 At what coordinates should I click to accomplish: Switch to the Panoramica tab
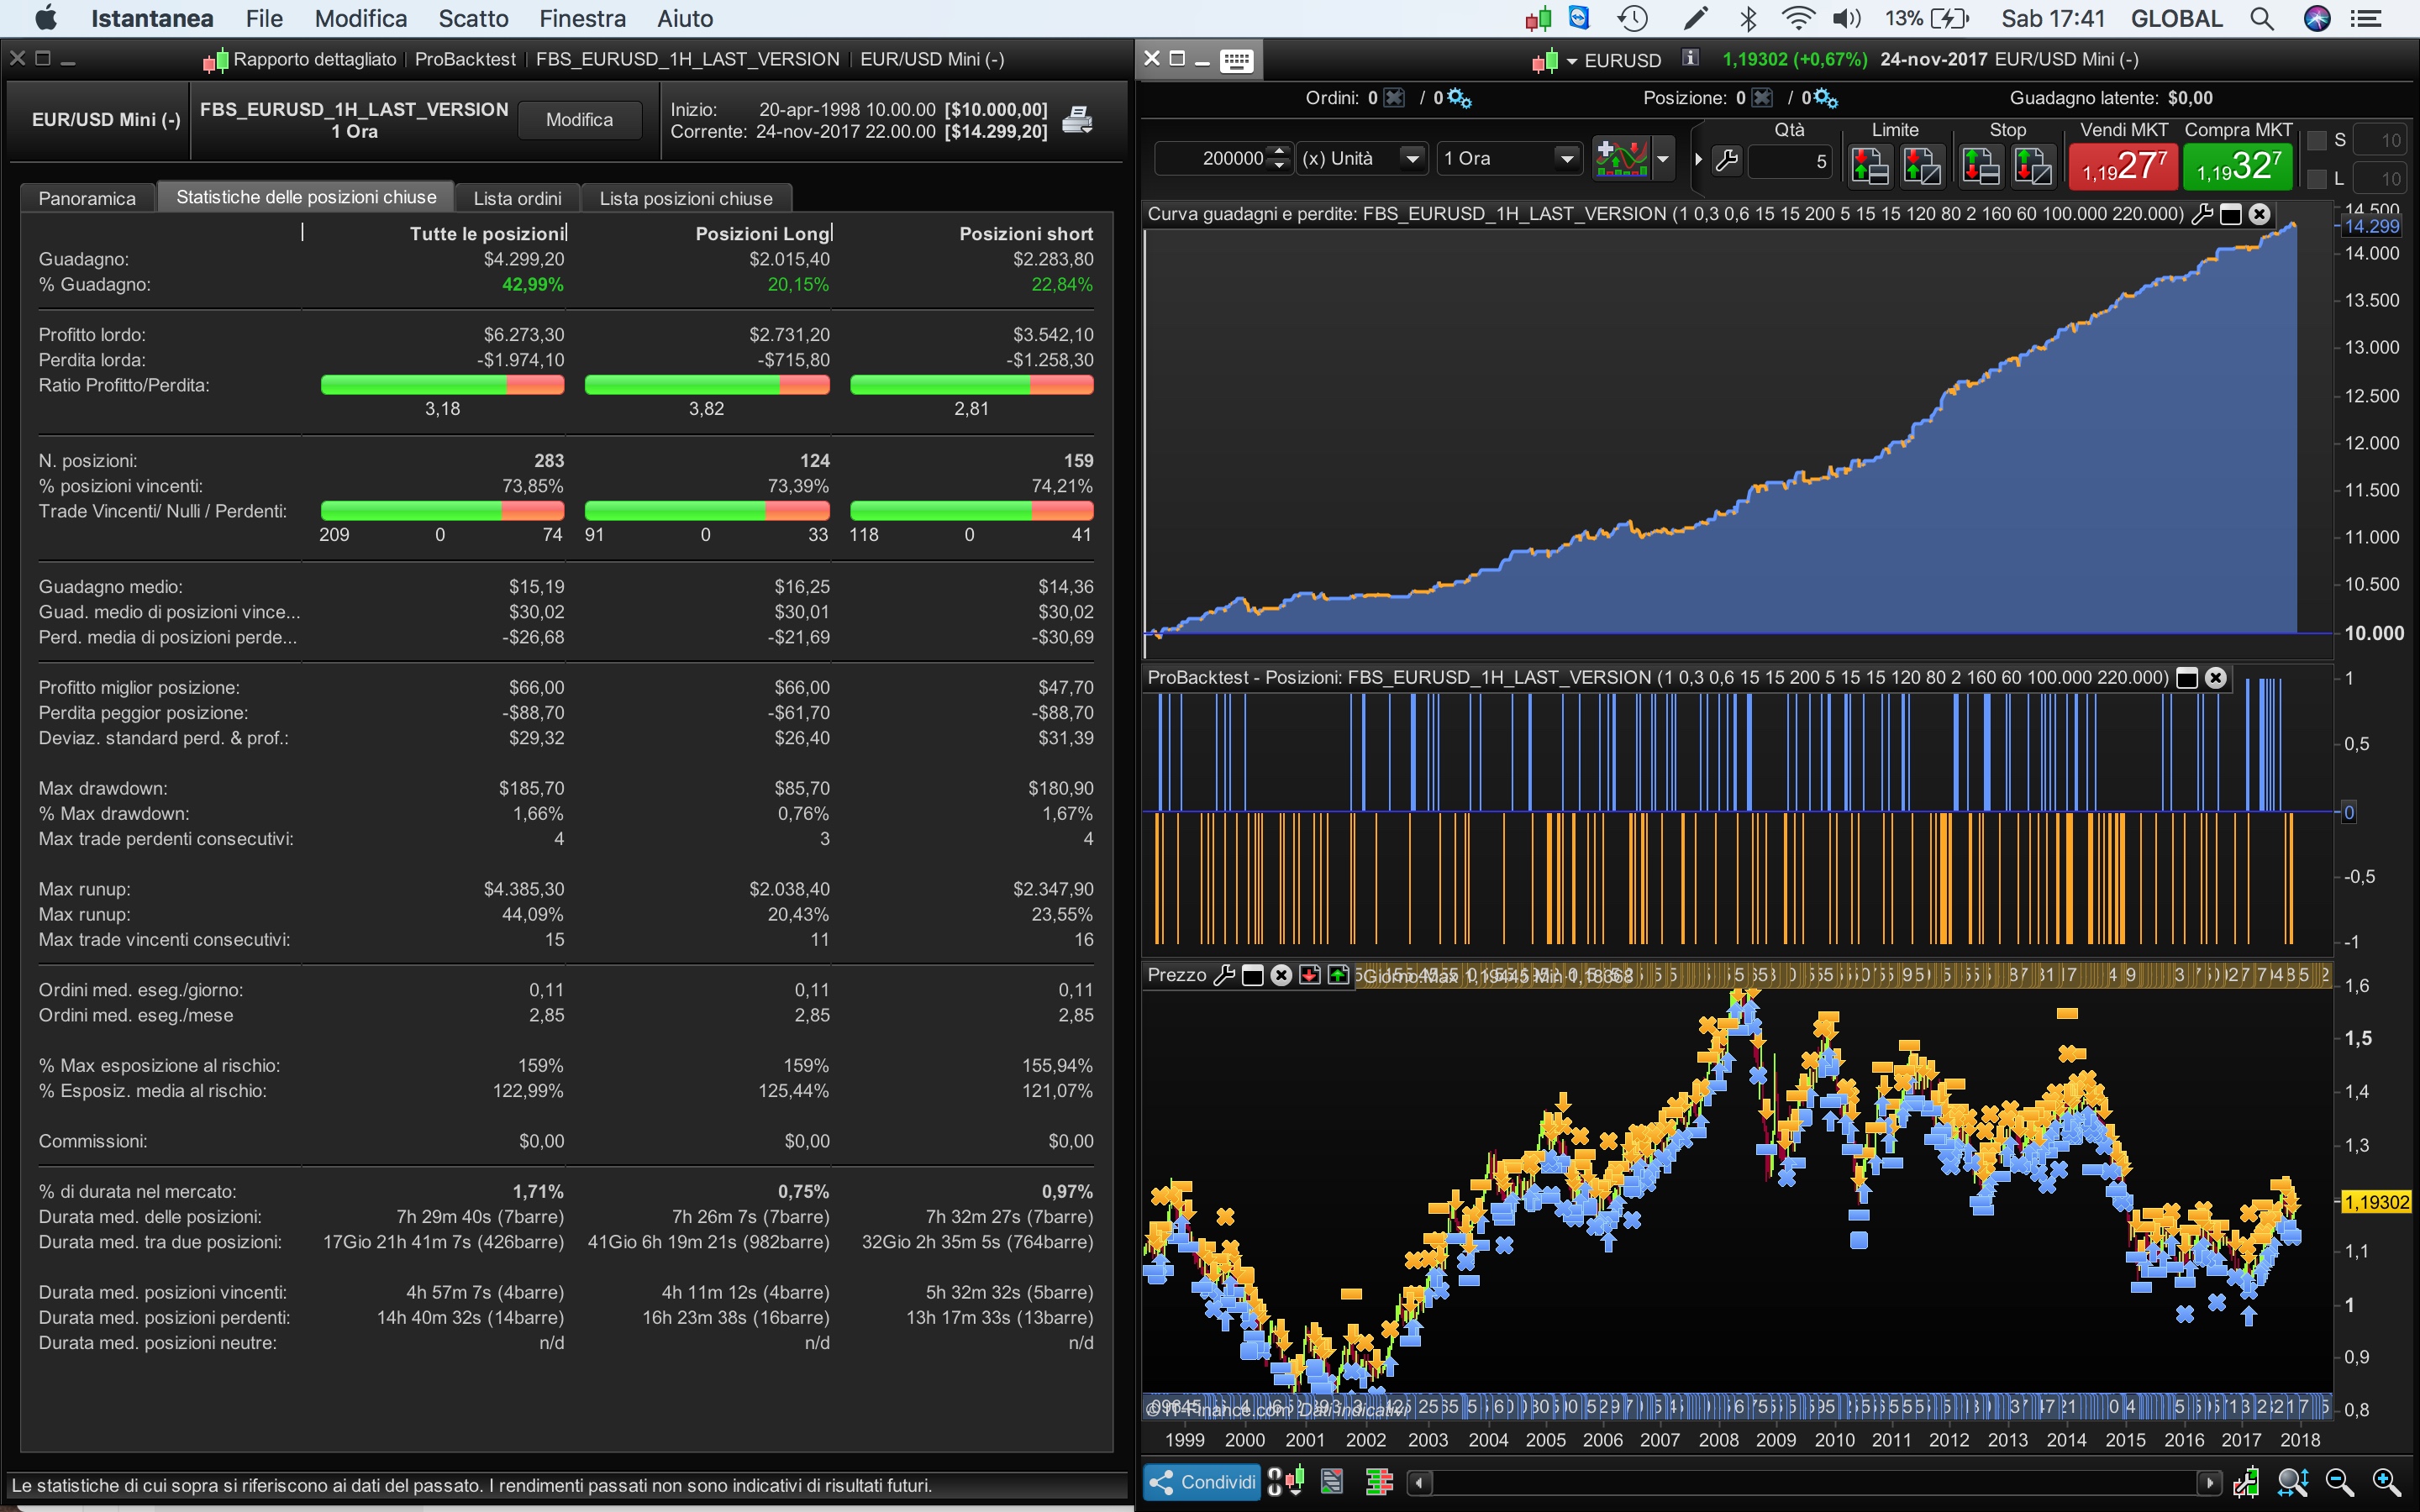pos(87,198)
